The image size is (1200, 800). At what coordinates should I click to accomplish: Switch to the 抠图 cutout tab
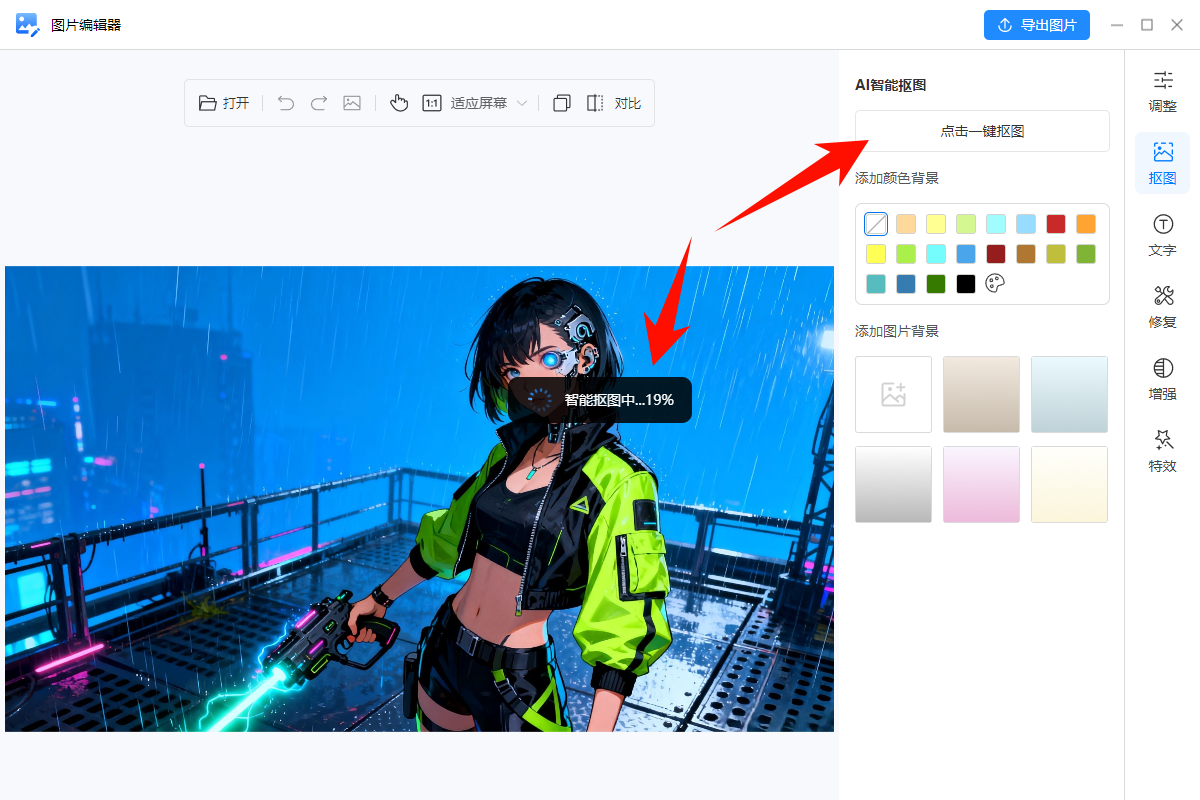1163,164
